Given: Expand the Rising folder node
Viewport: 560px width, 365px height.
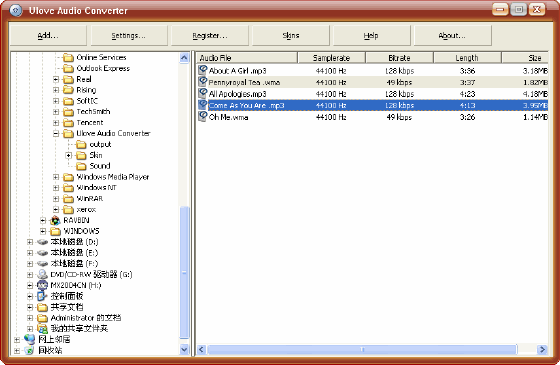Looking at the screenshot, I should pos(56,90).
